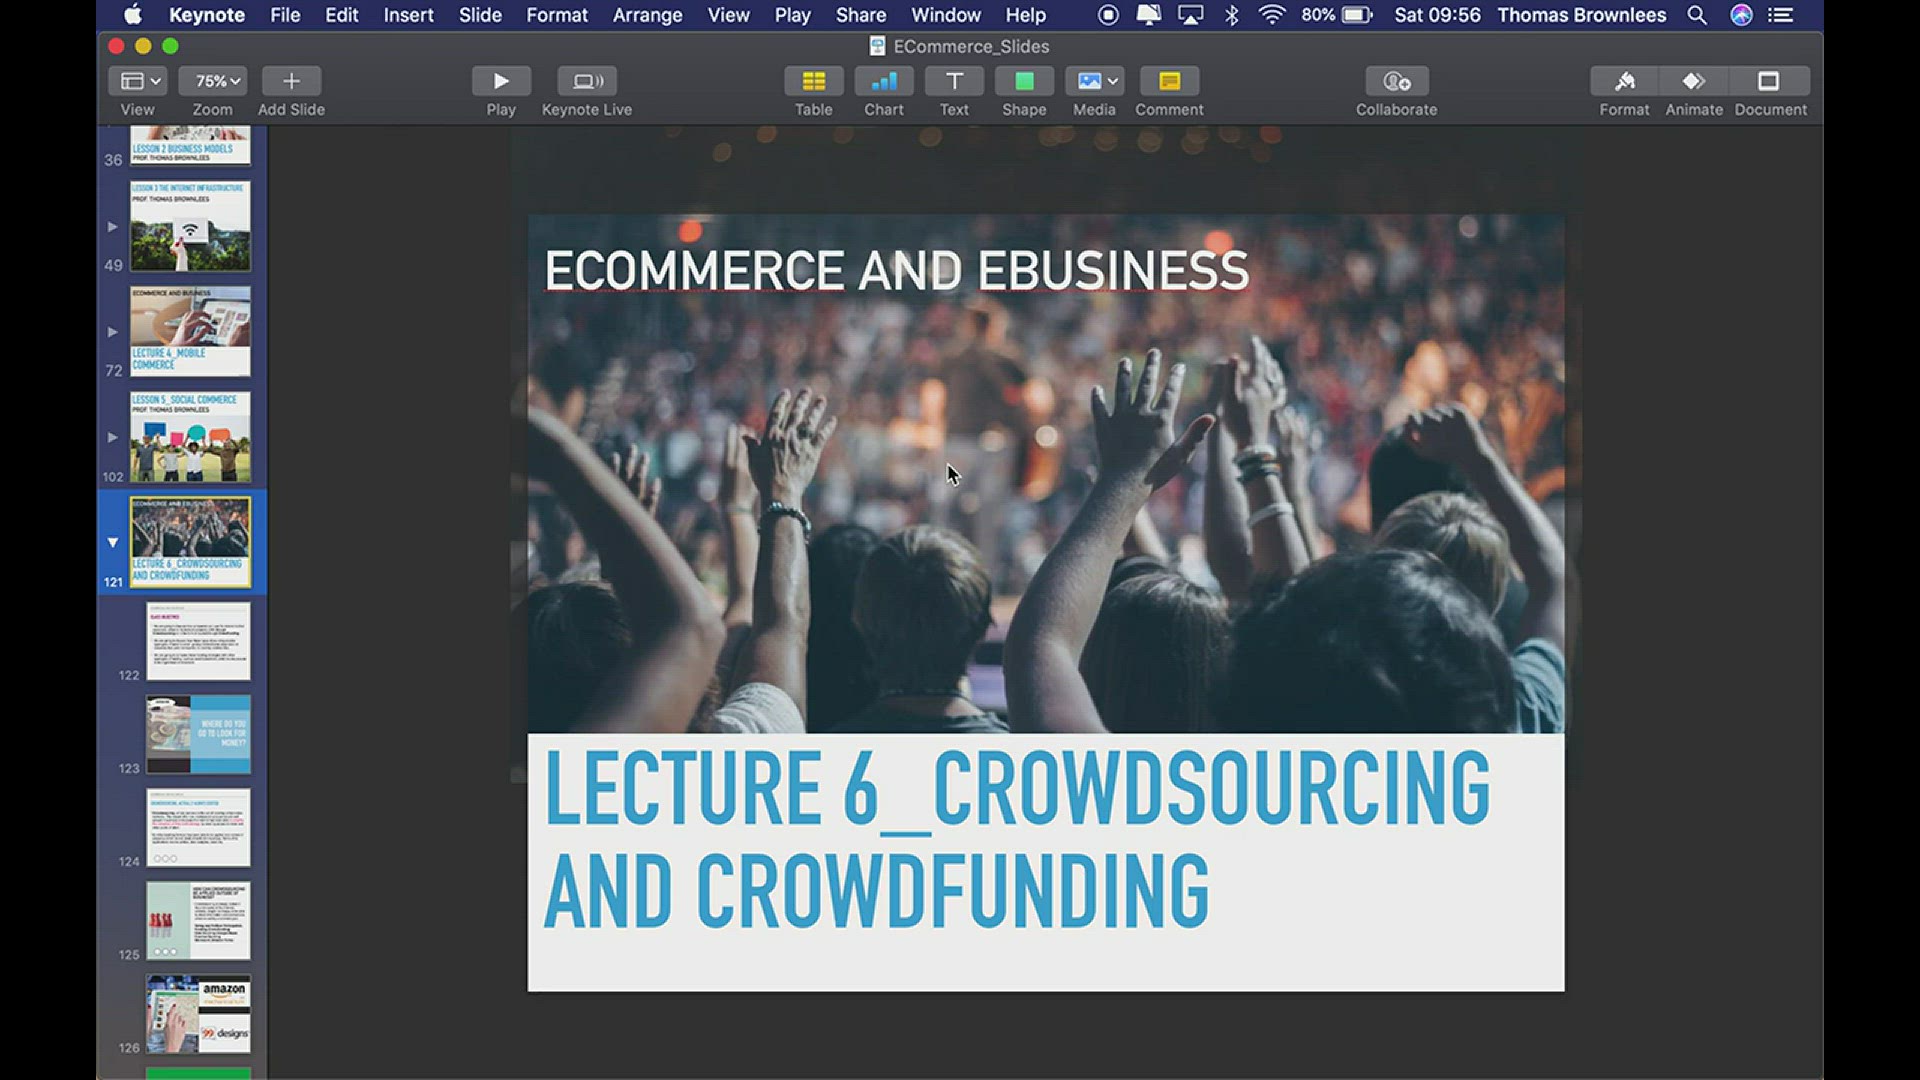Open the Slide menu in menu bar
Screen dimensions: 1920x1080
coord(480,15)
